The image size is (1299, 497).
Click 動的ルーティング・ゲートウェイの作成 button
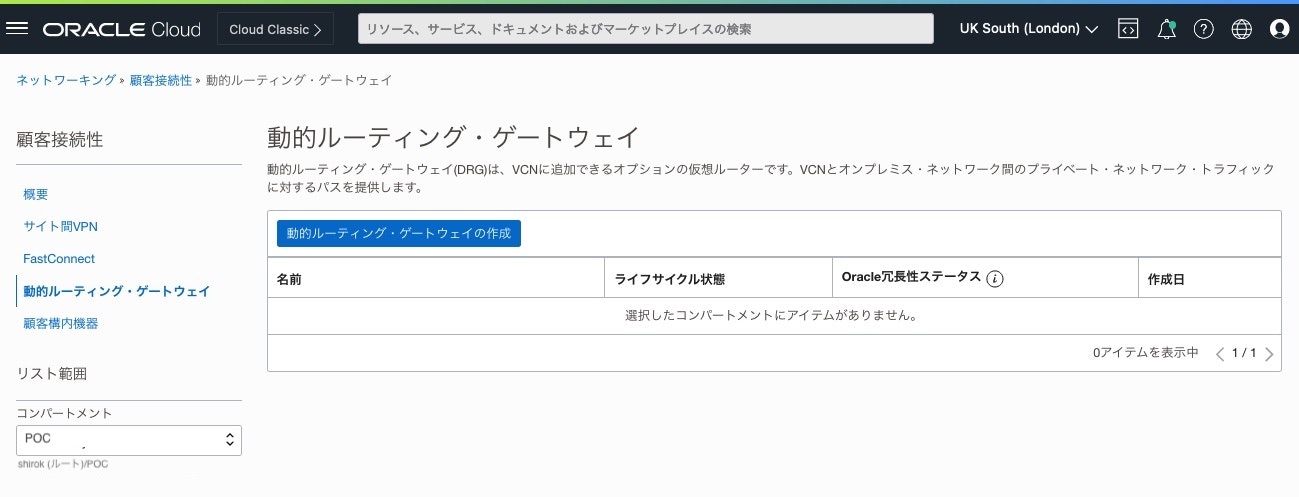coord(399,233)
